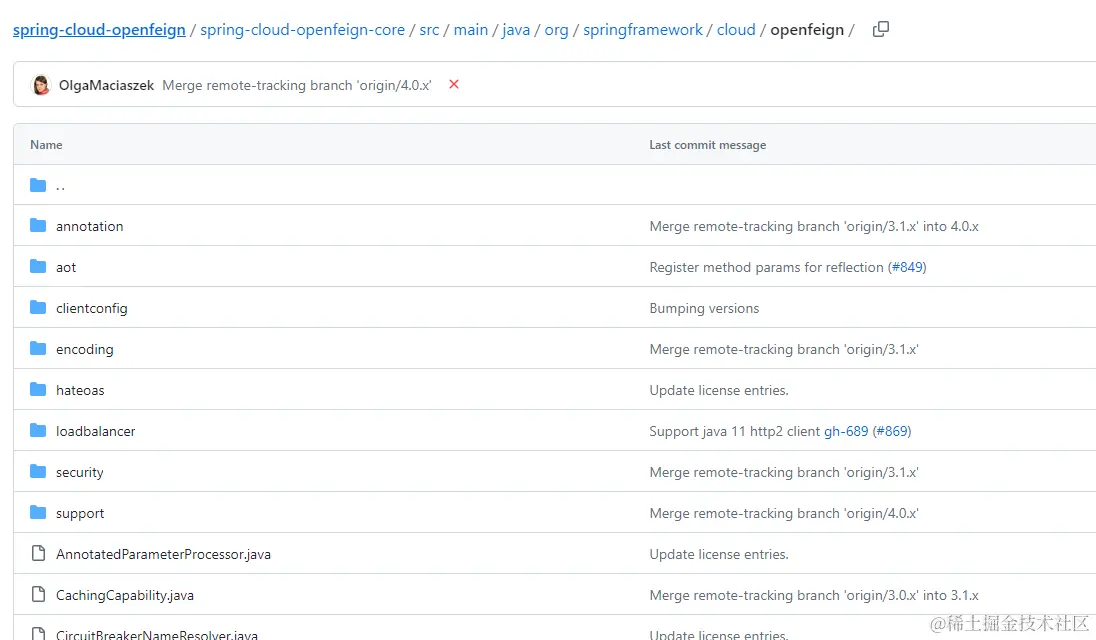
Task: Open the security folder
Action: (x=80, y=472)
